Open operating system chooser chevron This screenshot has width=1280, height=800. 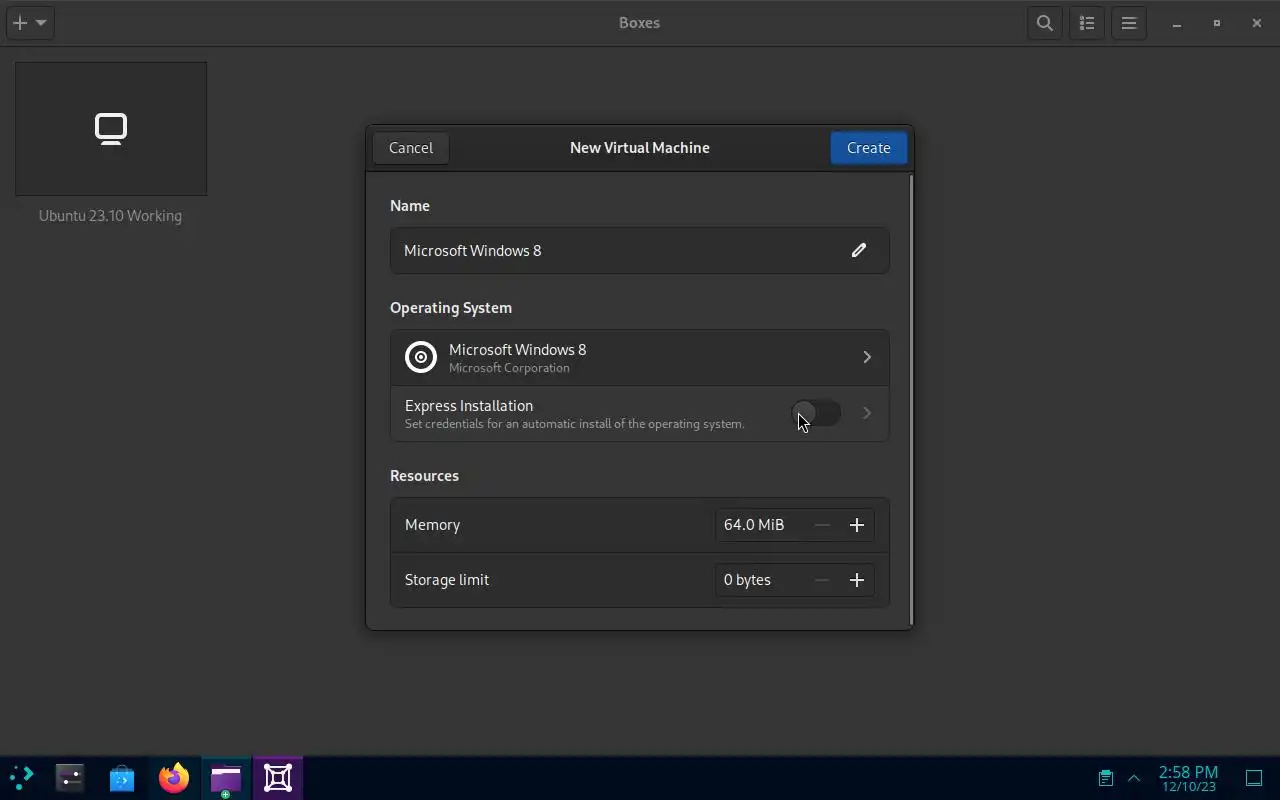pos(867,357)
